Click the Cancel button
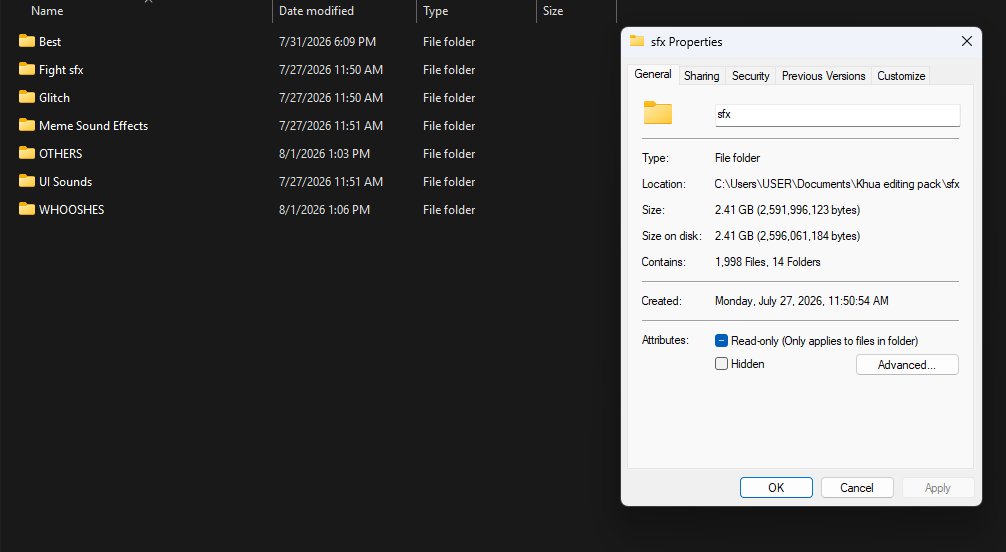This screenshot has width=1006, height=552. [857, 488]
